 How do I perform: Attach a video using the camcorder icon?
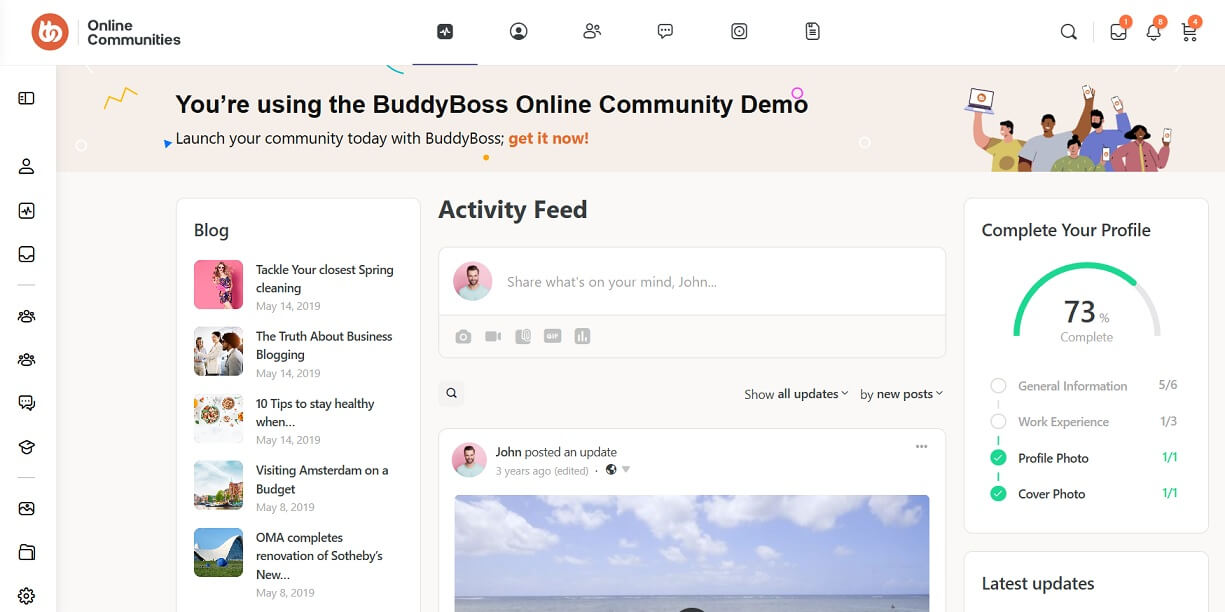(x=493, y=337)
